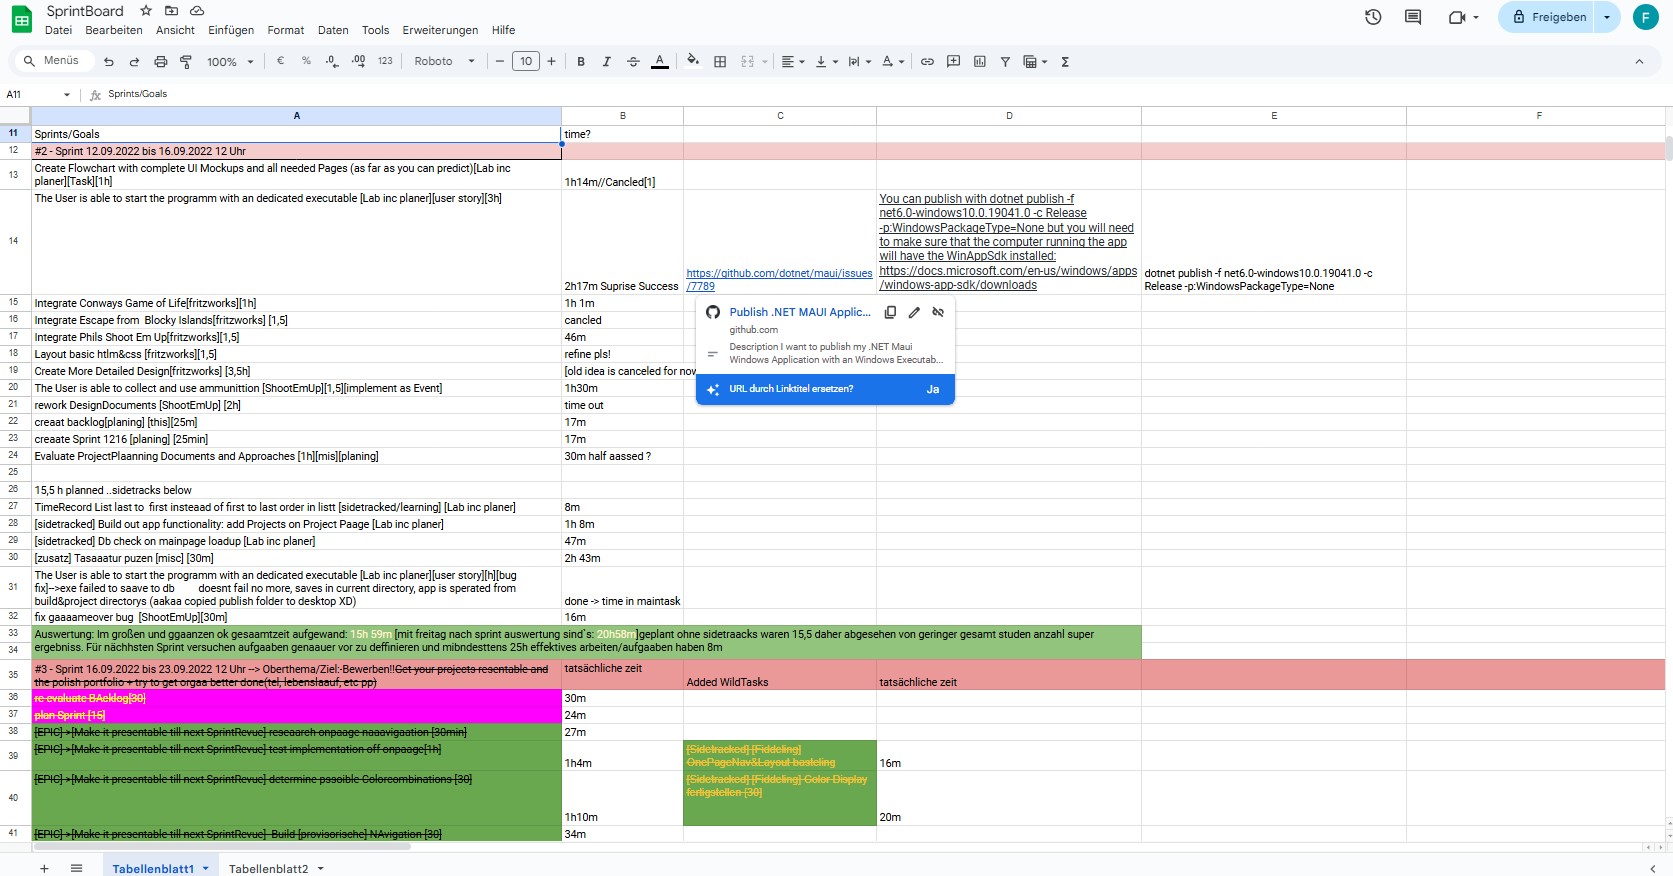Screen dimensions: 1673x876
Task: Open the Publish .NET MAUI link
Action: pos(800,312)
